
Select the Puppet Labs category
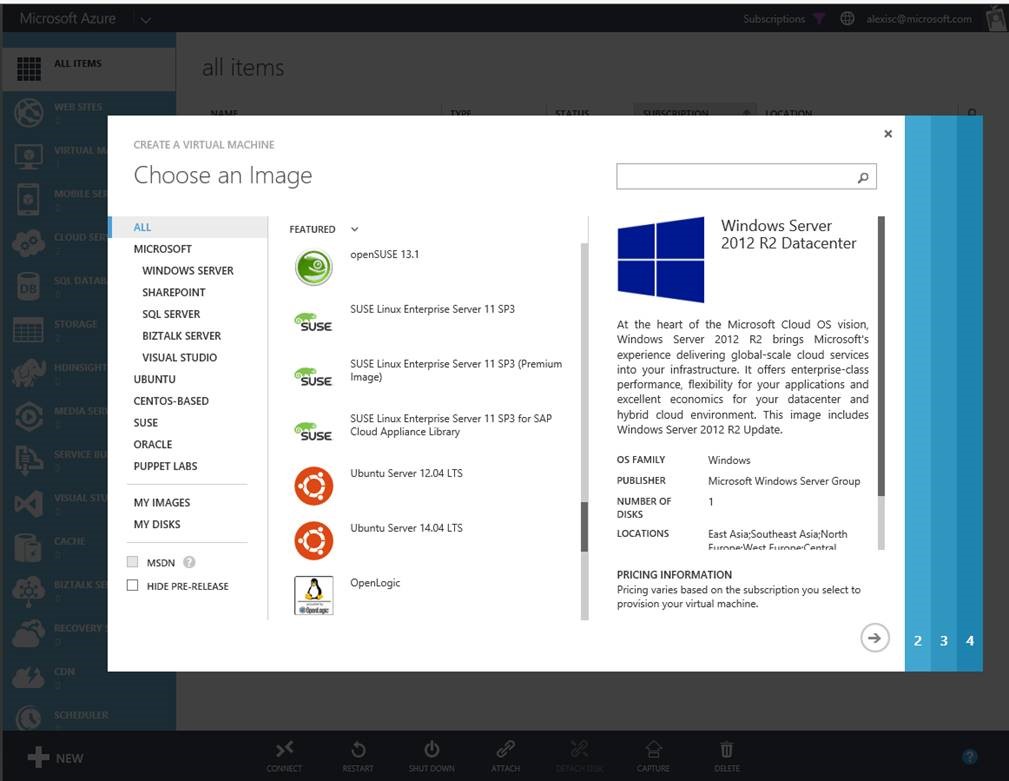(x=165, y=466)
